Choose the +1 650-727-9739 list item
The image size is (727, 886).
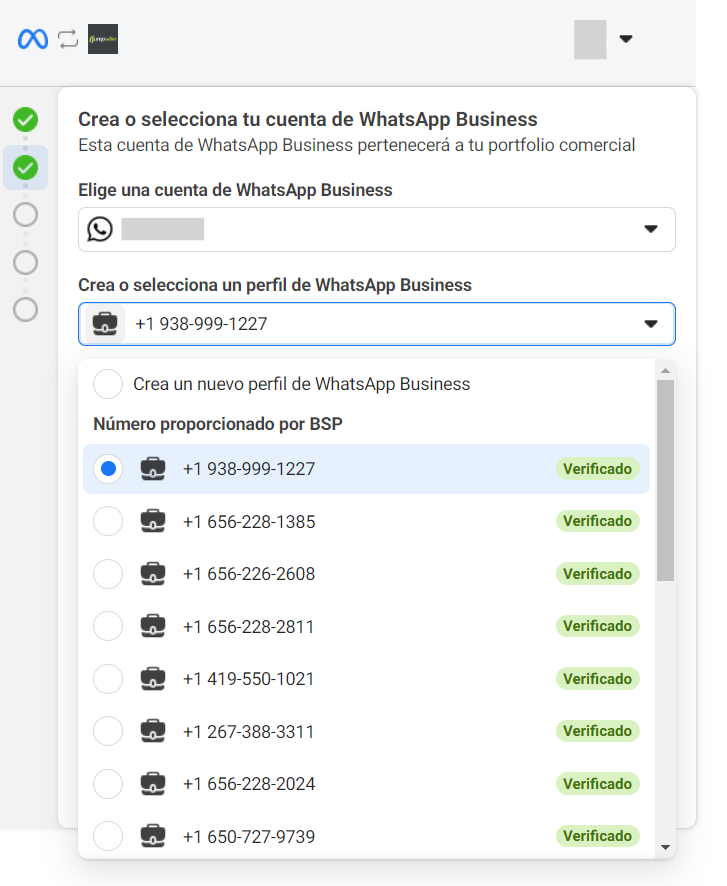click(248, 836)
